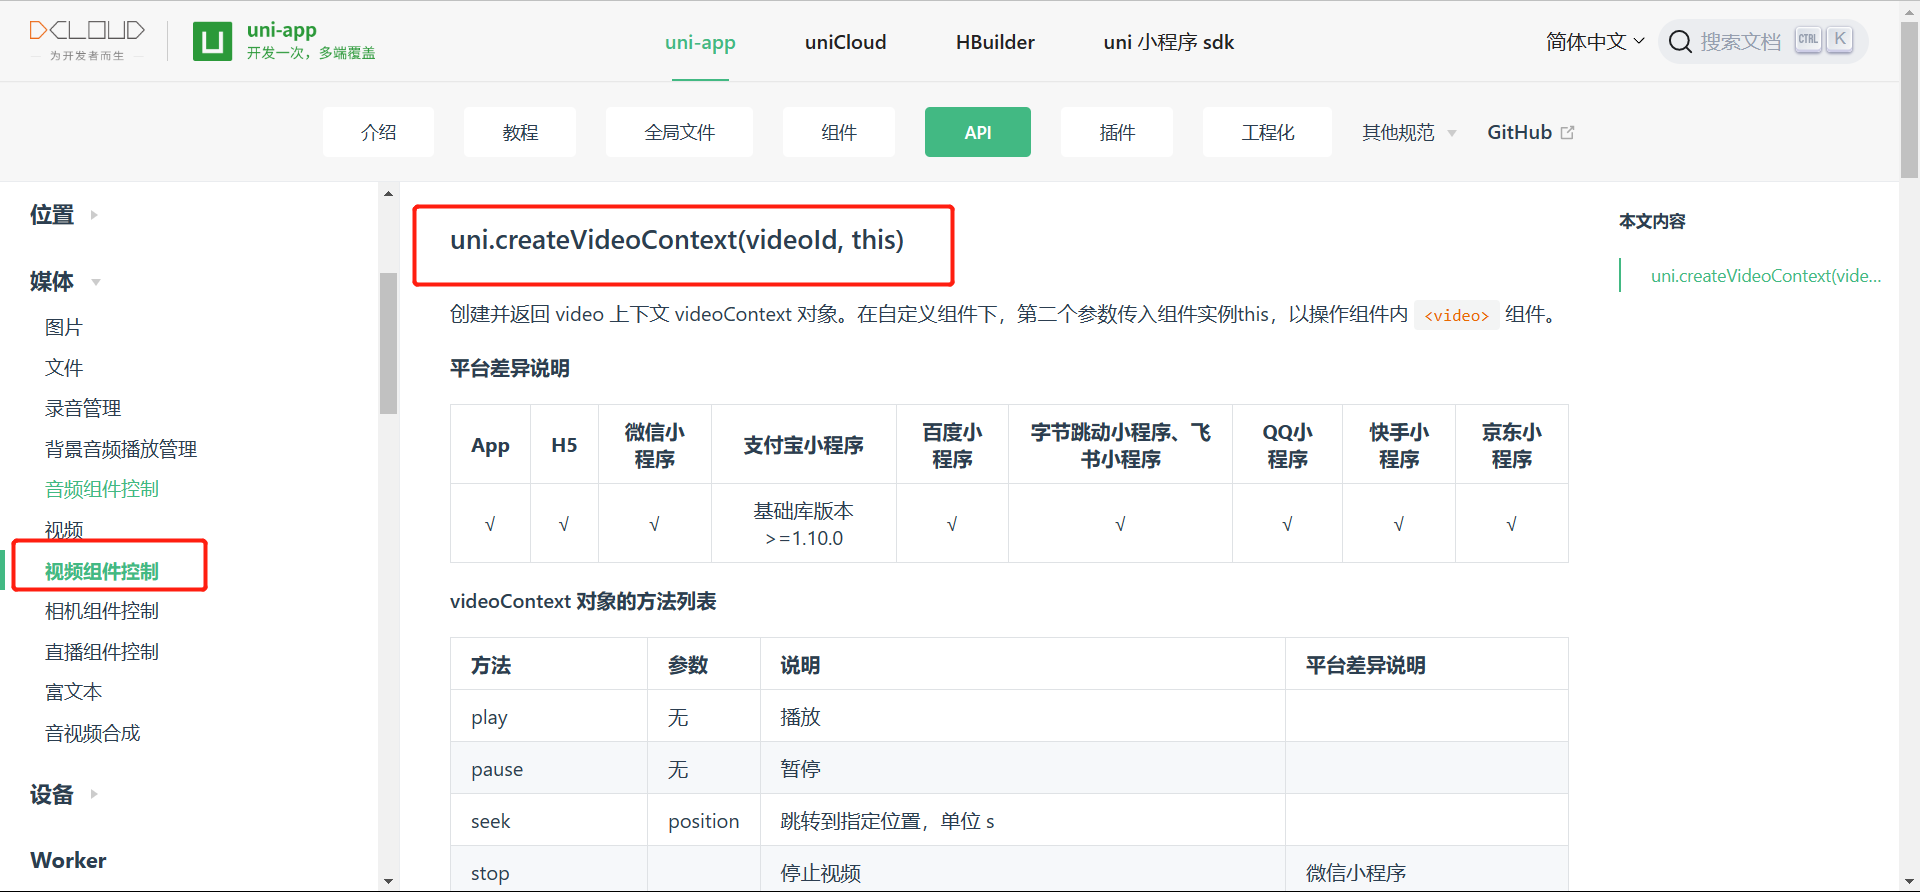Image resolution: width=1920 pixels, height=892 pixels.
Task: Open 富文本 in the sidebar
Action: tap(74, 692)
